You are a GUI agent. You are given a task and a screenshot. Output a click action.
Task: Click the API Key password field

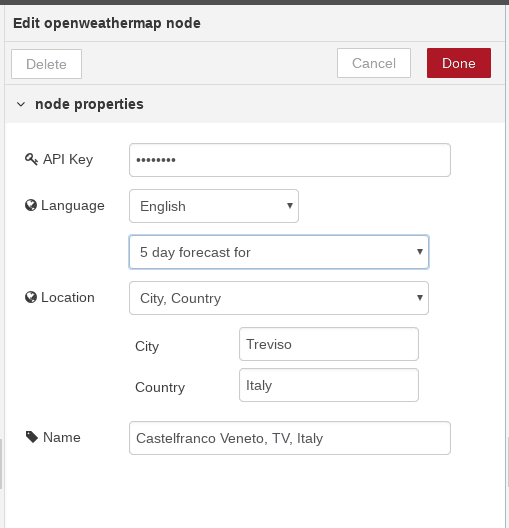[290, 160]
